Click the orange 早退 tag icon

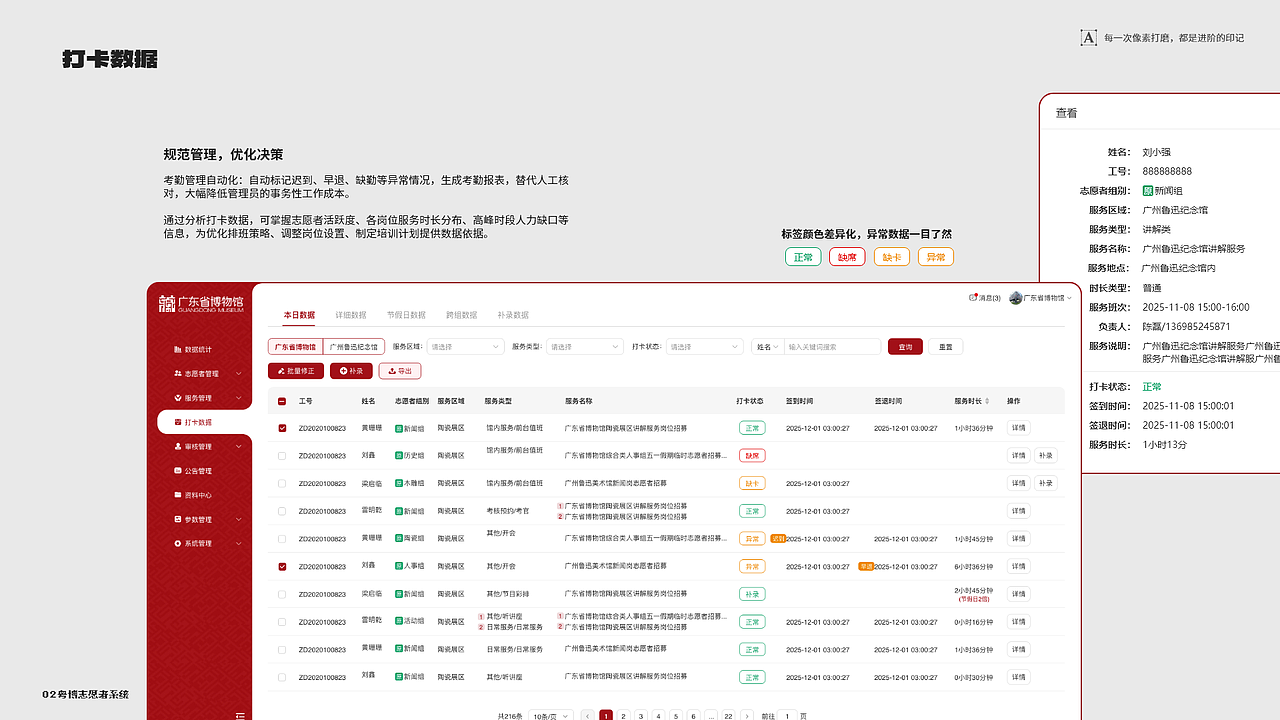point(867,566)
